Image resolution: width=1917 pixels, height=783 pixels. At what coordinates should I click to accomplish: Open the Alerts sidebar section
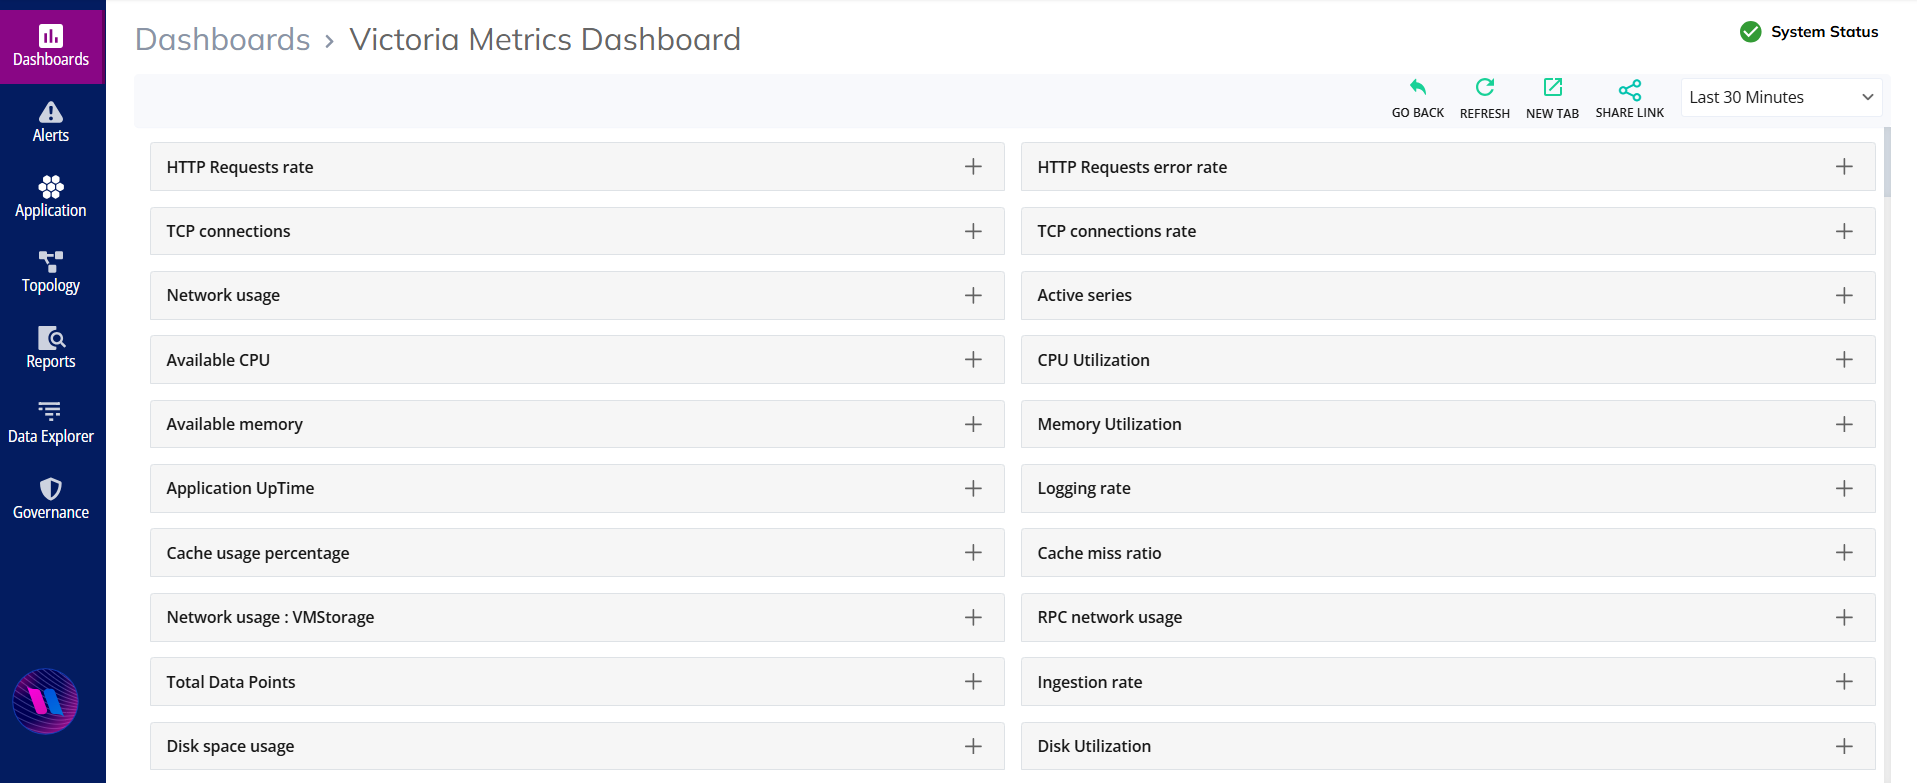pos(51,122)
